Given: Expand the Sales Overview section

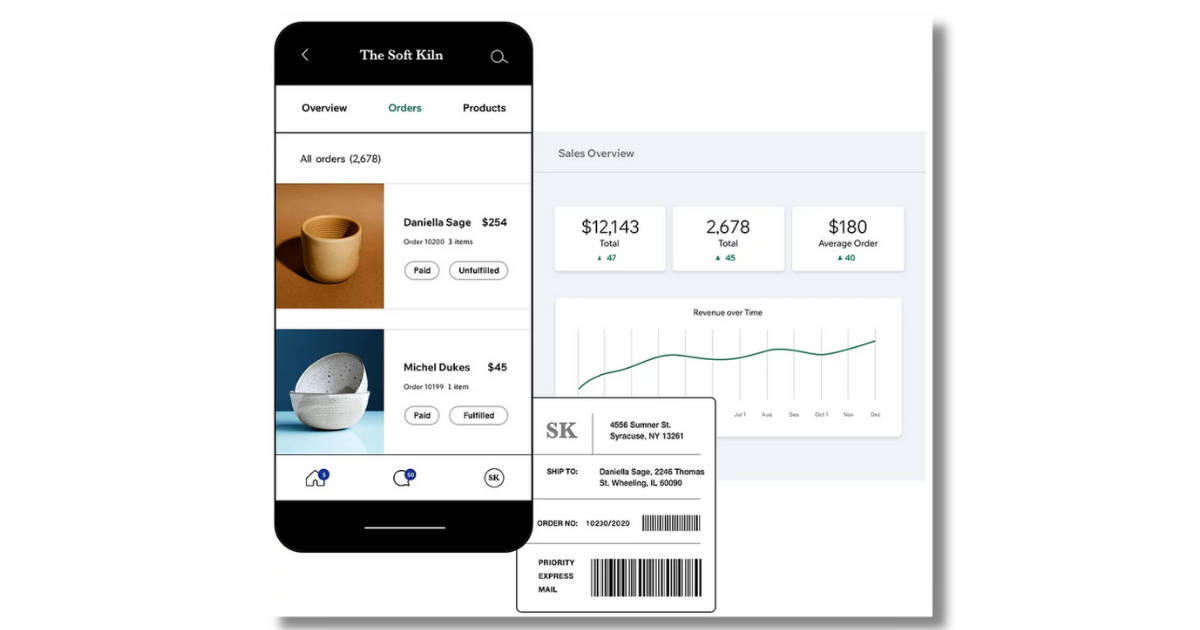Looking at the screenshot, I should point(596,153).
